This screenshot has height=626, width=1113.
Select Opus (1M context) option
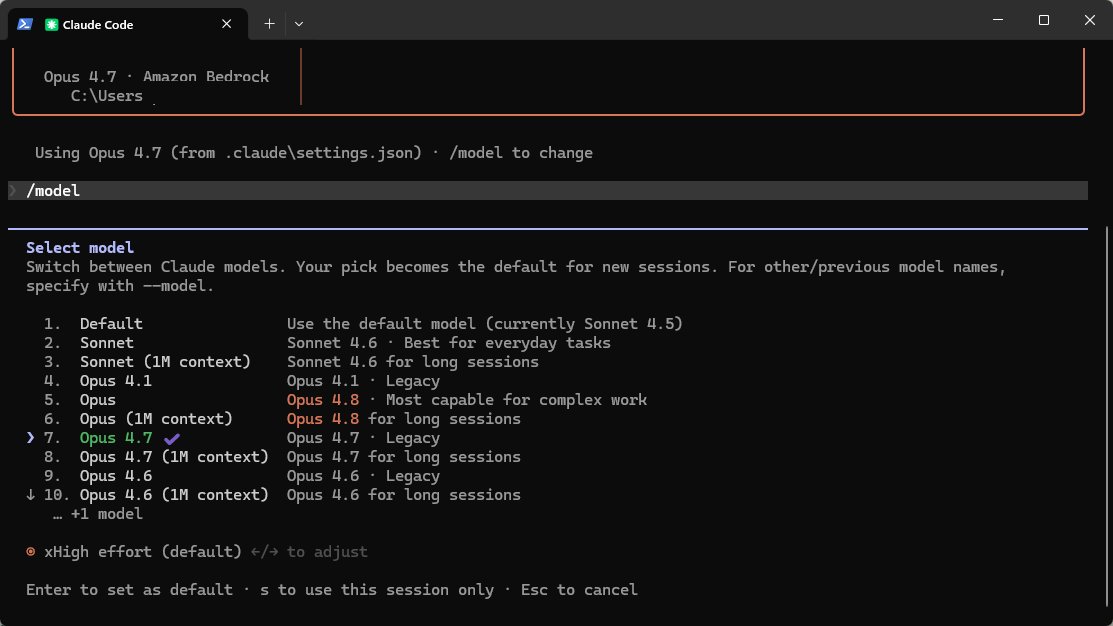[x=156, y=419]
